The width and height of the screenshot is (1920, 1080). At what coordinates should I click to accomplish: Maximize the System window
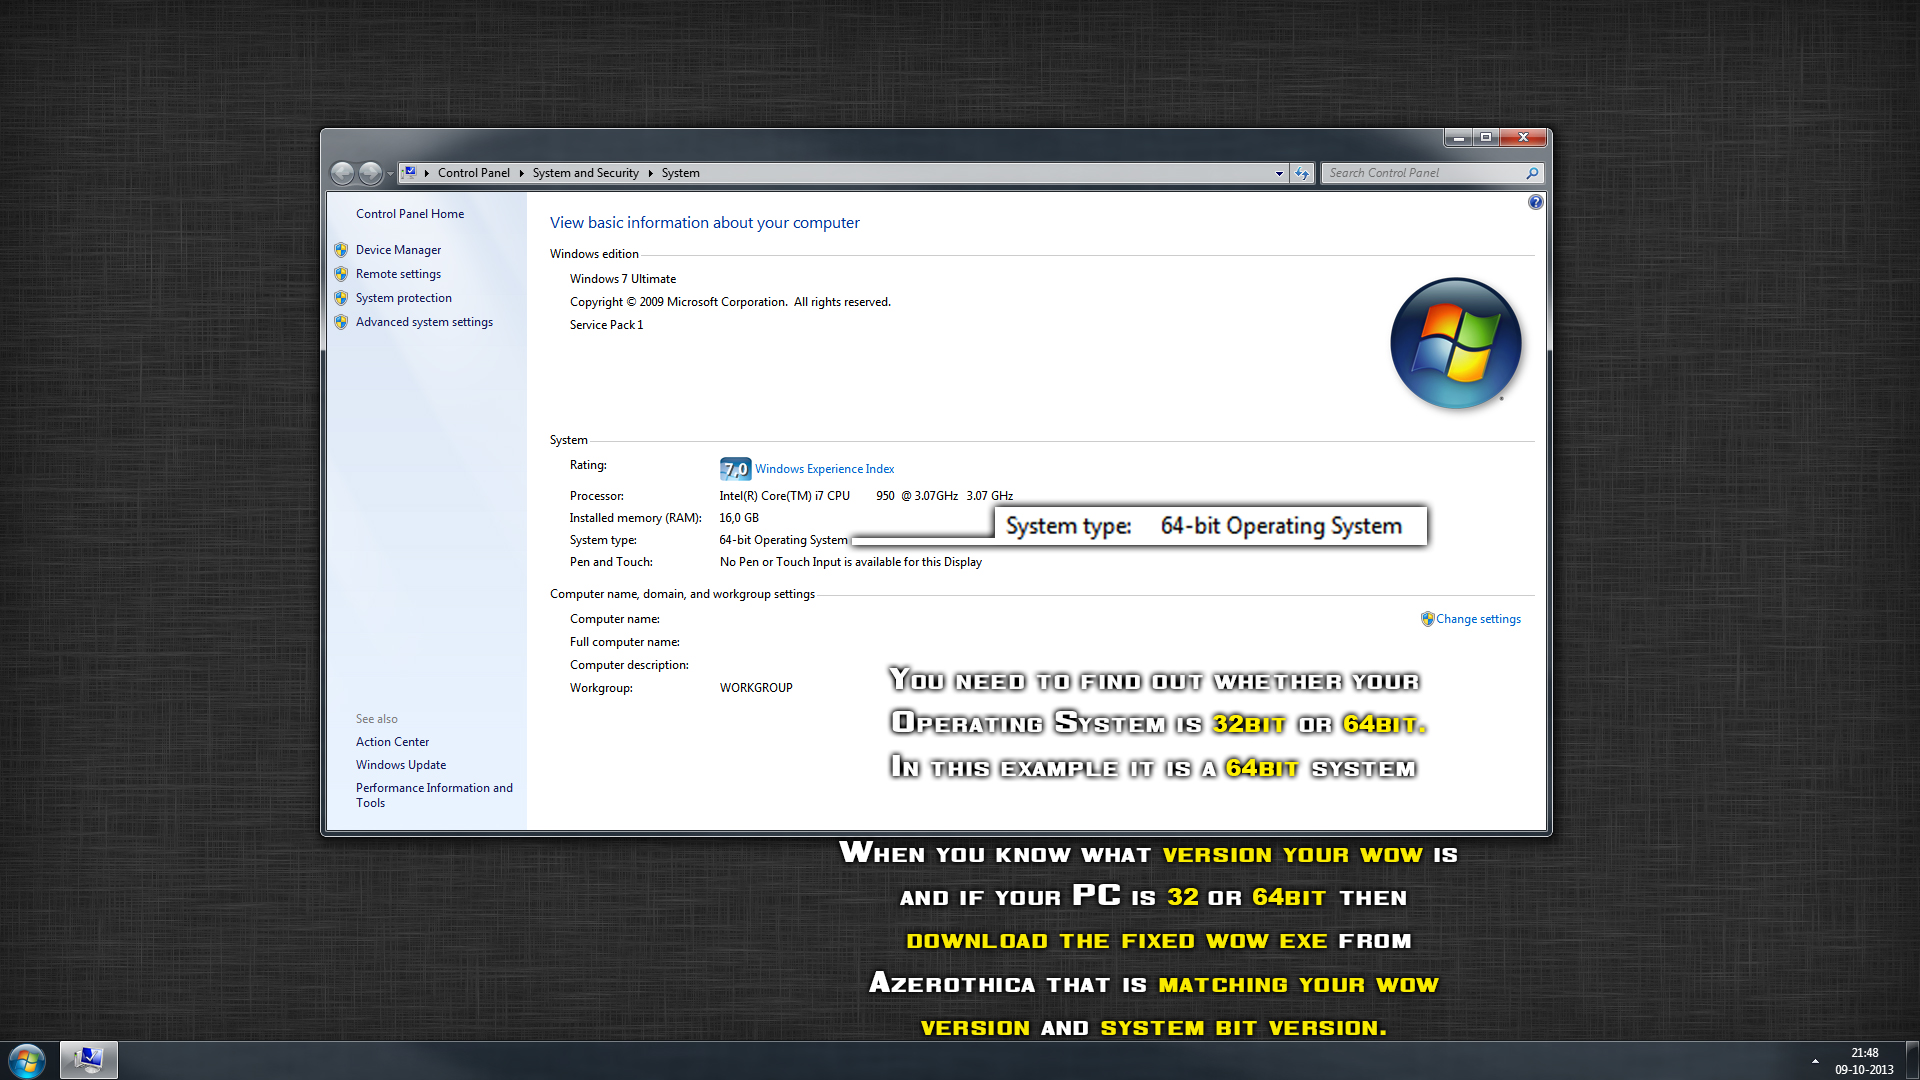[1486, 137]
